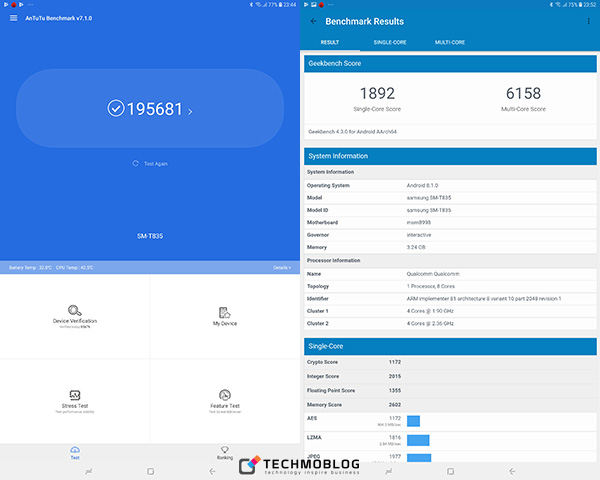600x480 pixels.
Task: Switch to the SINGLE-CORE tab
Action: [390, 42]
